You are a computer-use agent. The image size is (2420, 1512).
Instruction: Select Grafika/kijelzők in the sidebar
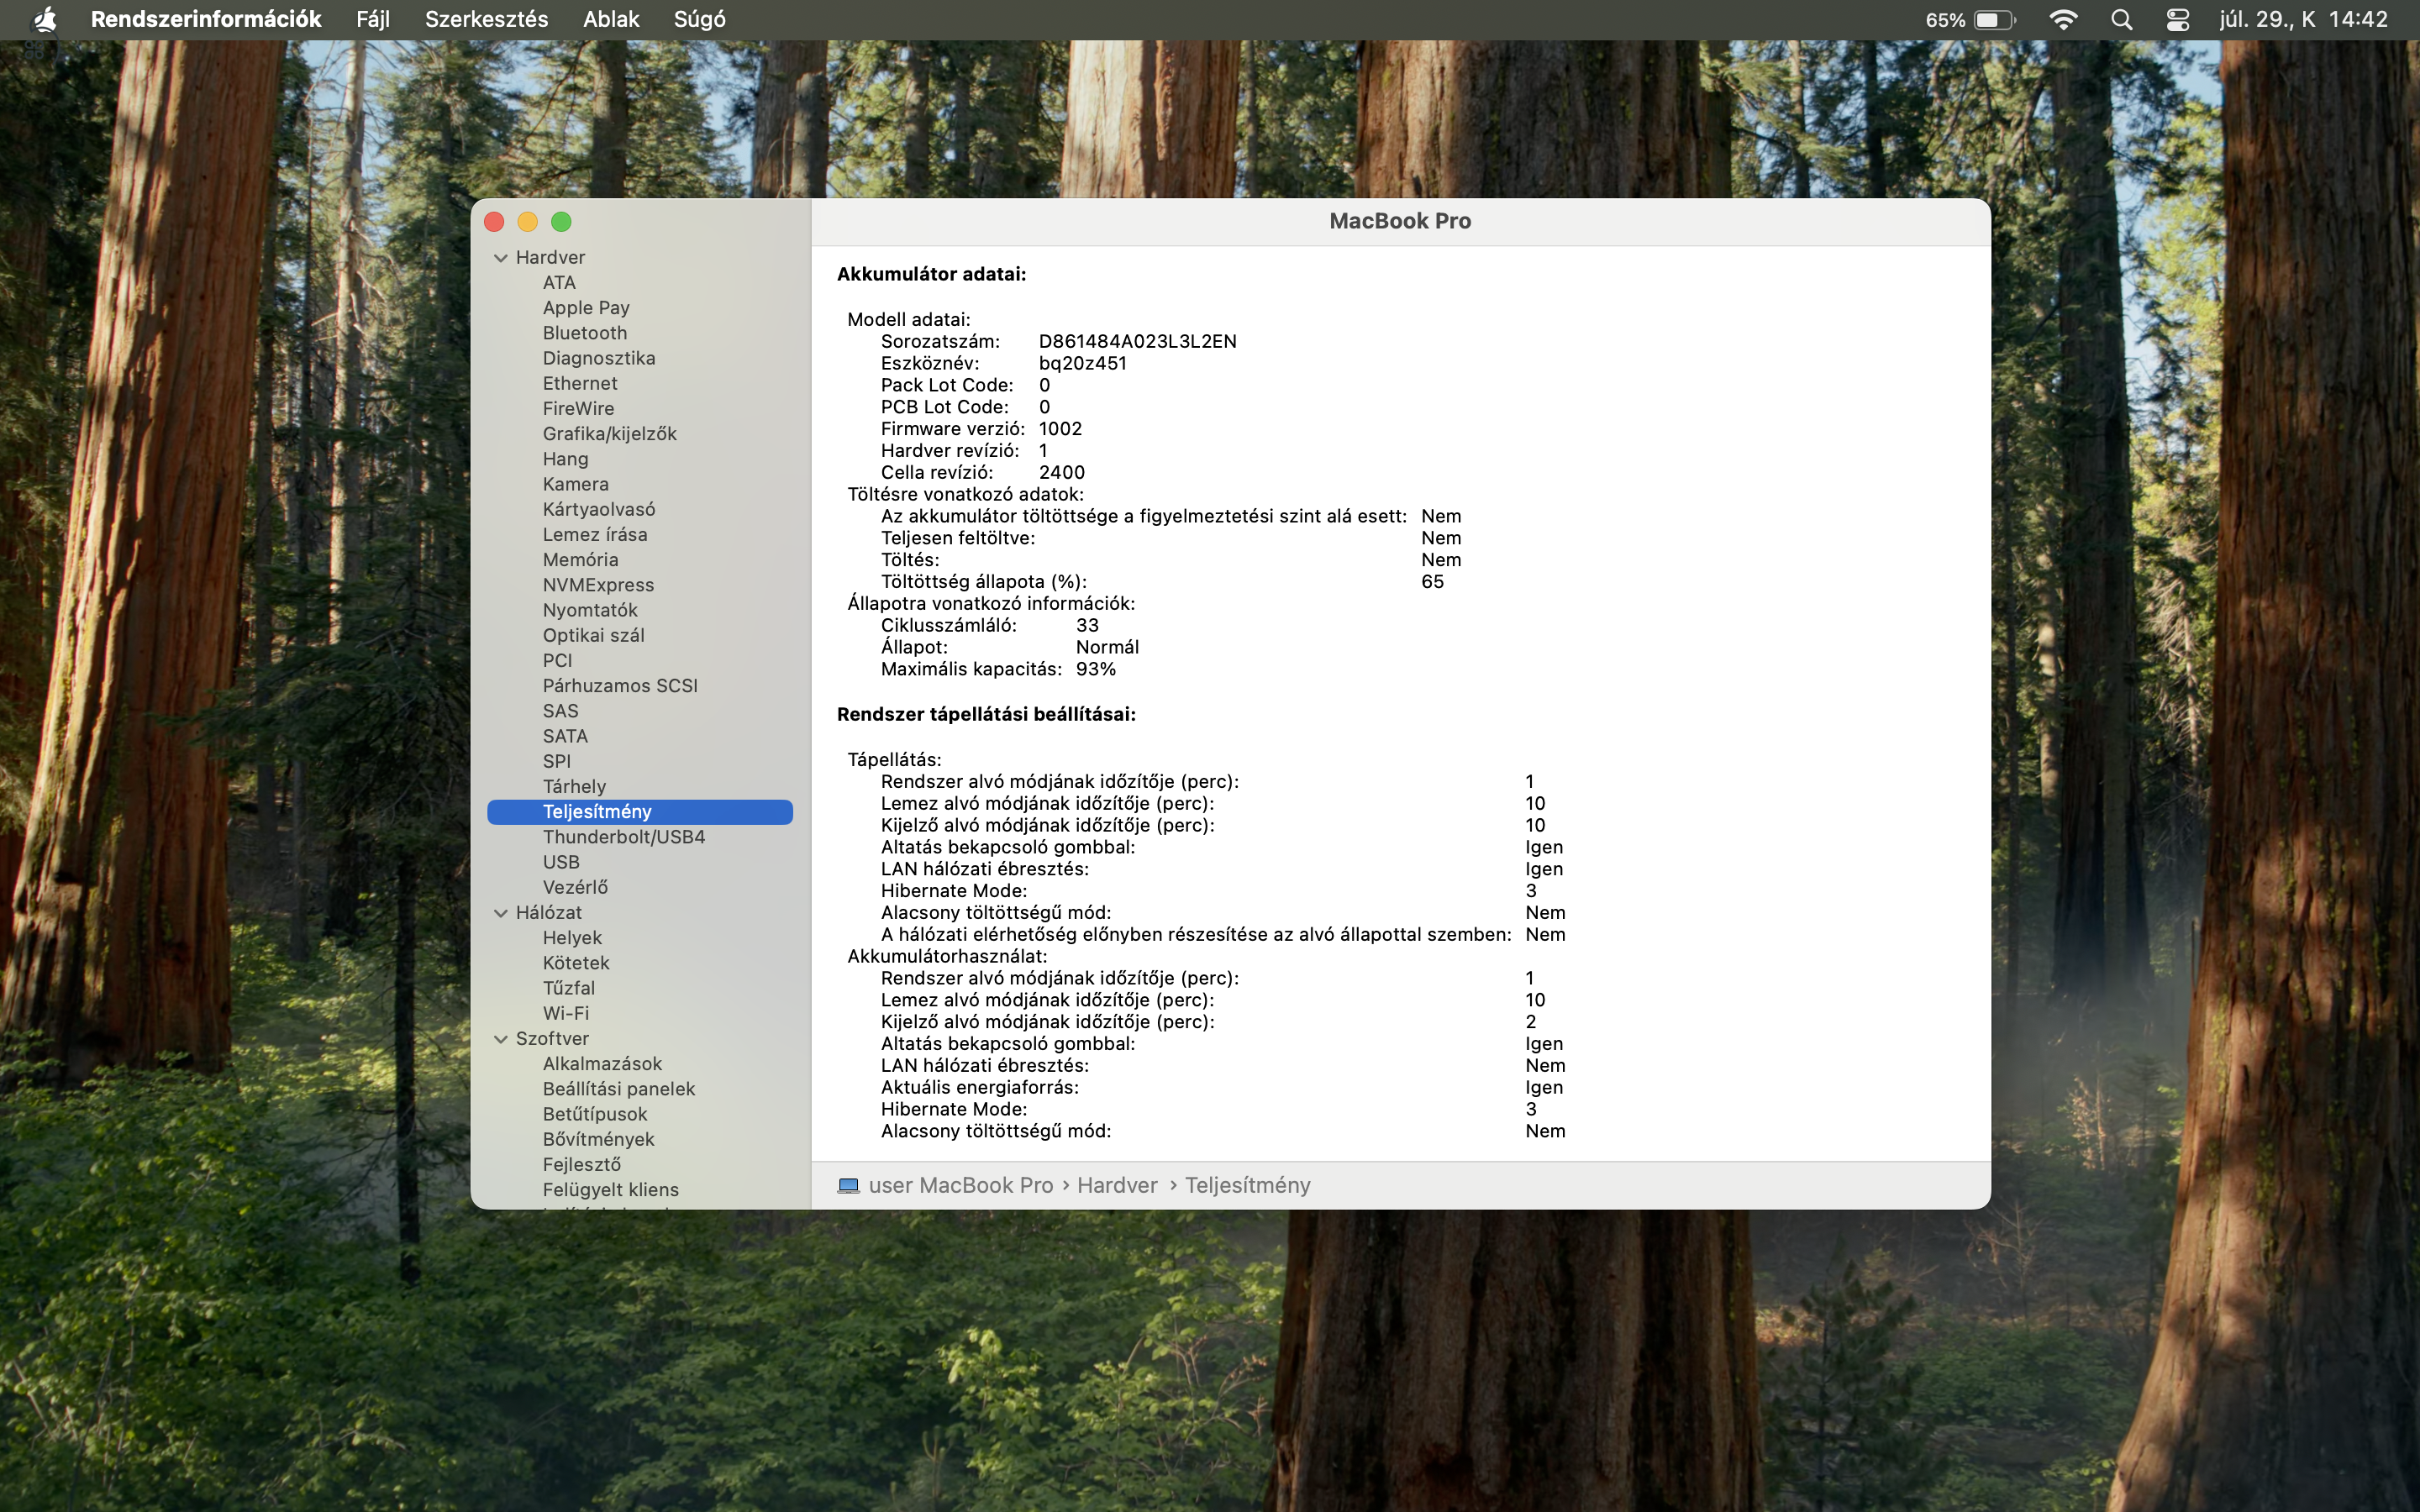click(640, 434)
